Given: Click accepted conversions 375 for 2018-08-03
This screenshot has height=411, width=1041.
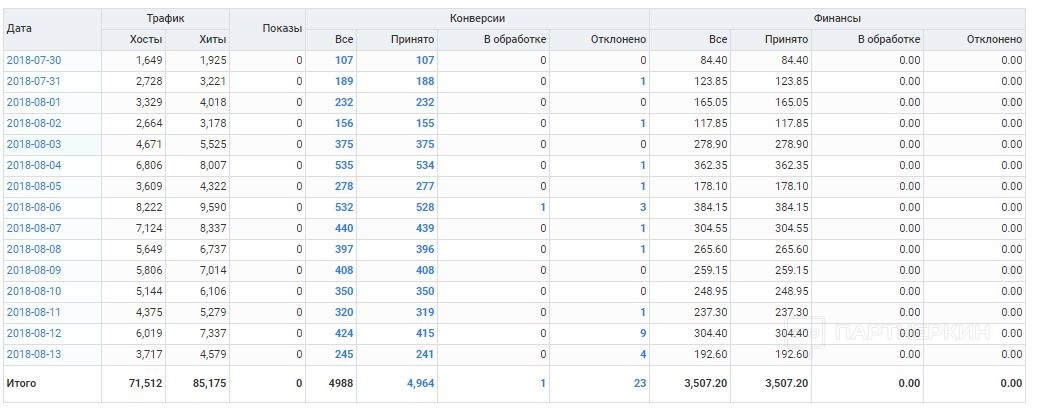Looking at the screenshot, I should click(x=425, y=144).
